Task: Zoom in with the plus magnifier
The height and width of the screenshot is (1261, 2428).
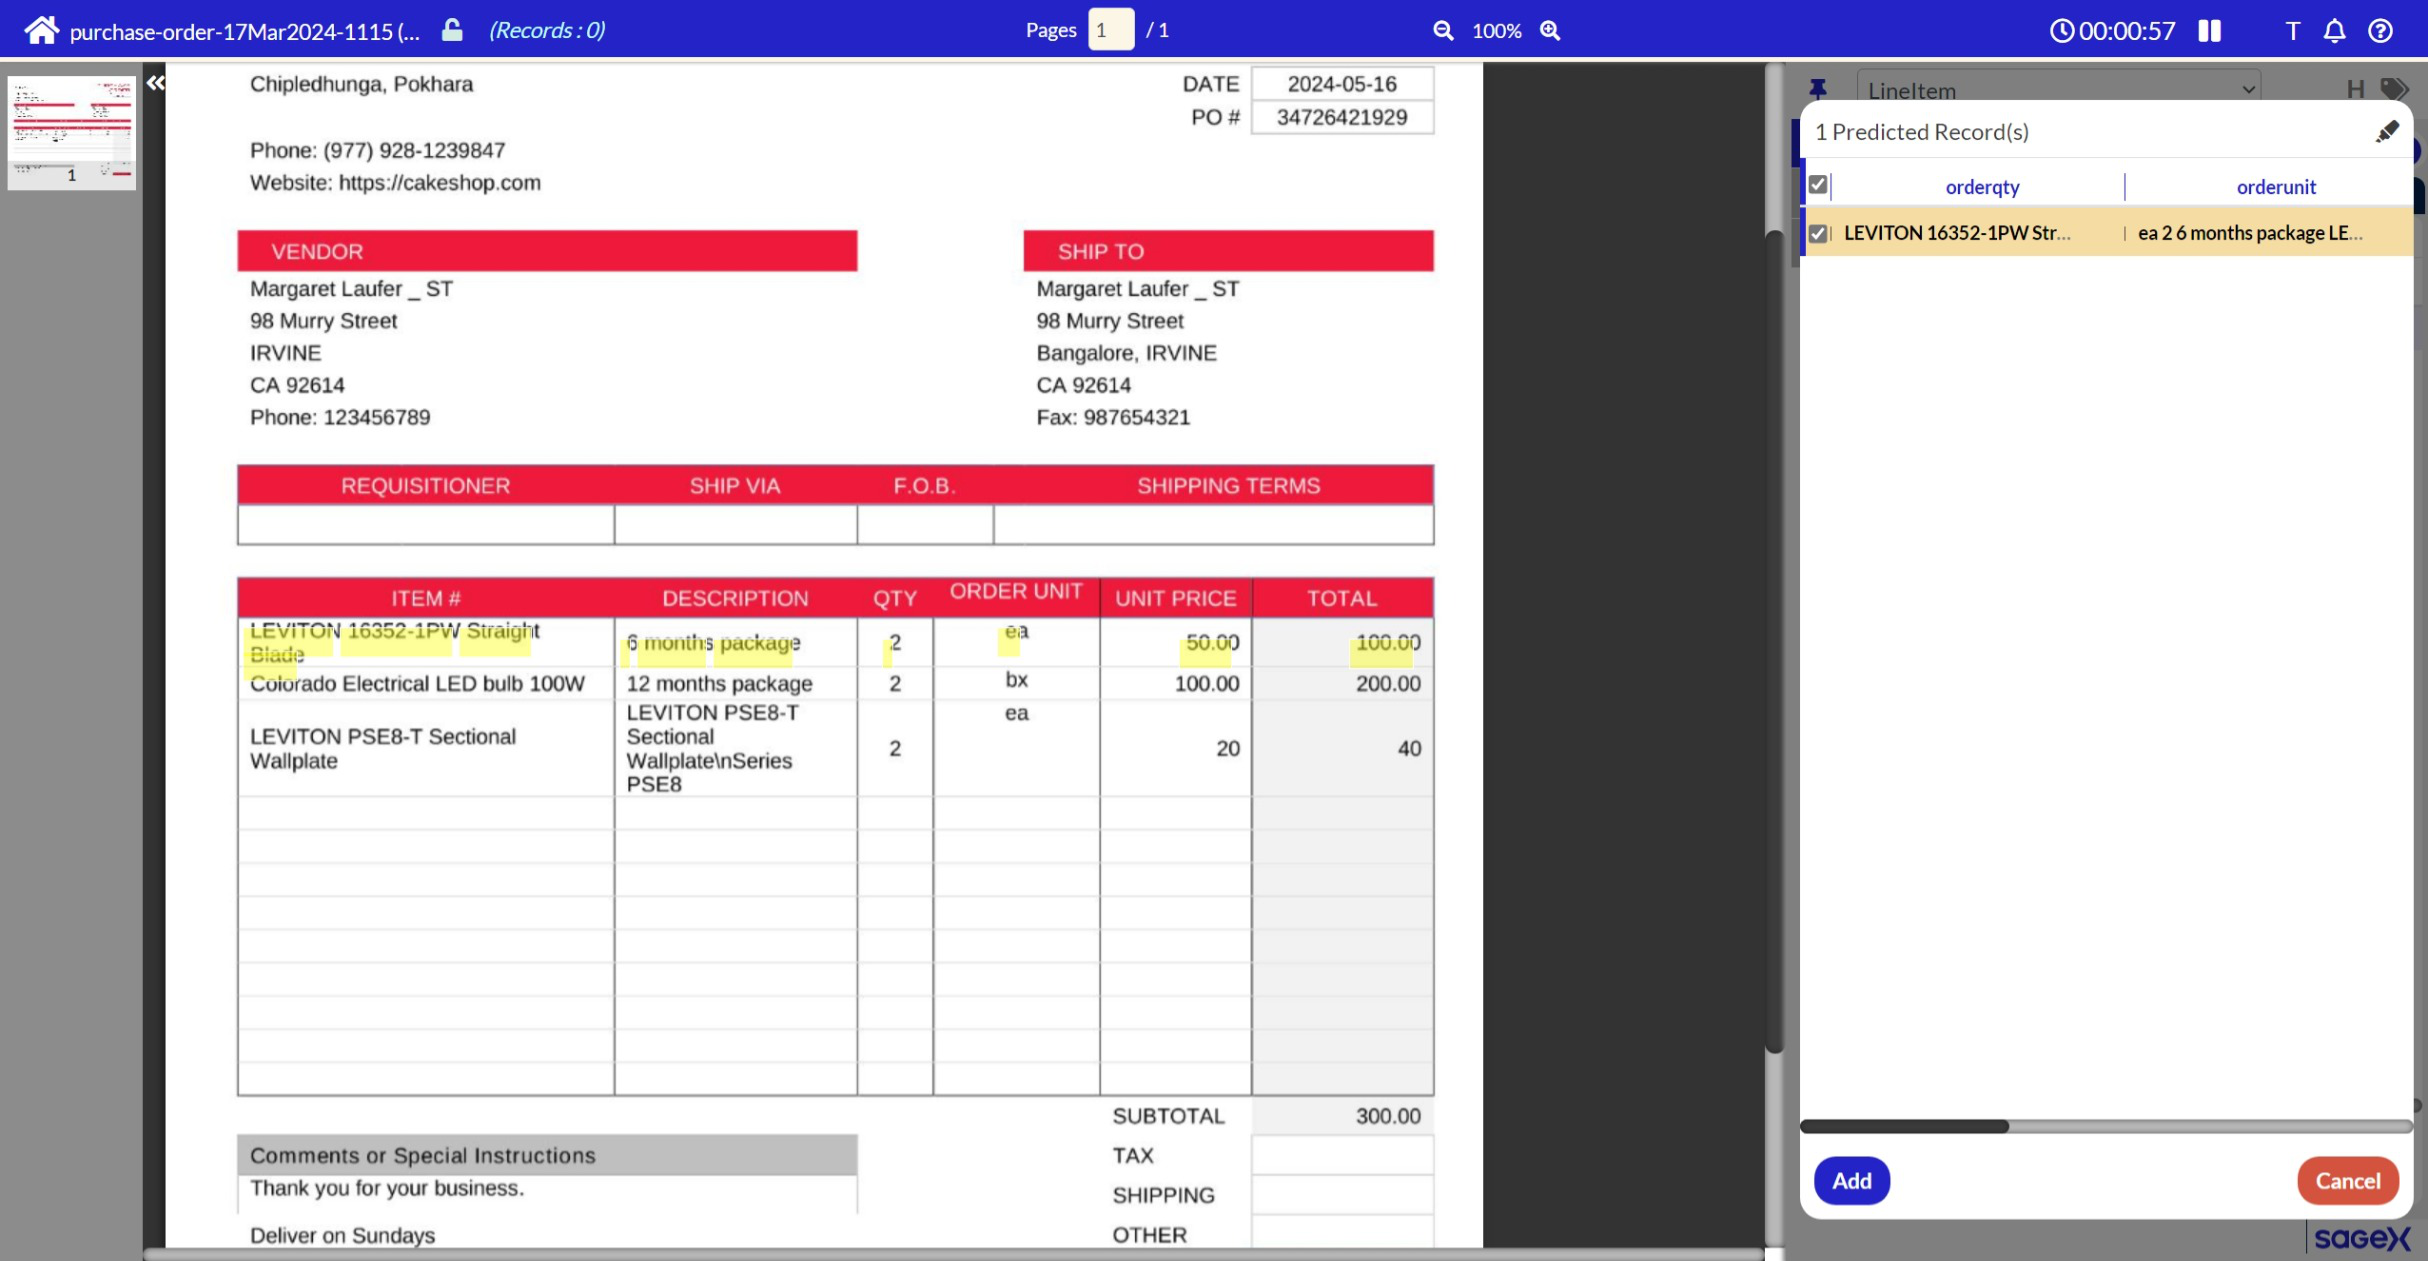Action: (1550, 30)
